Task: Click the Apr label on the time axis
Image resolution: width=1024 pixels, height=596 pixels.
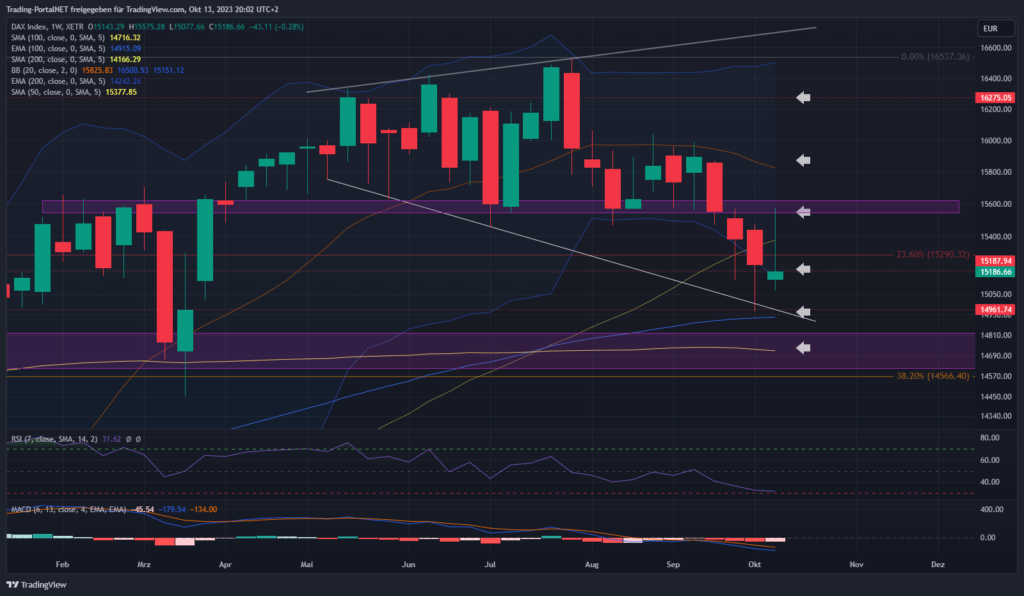Action: [x=223, y=564]
